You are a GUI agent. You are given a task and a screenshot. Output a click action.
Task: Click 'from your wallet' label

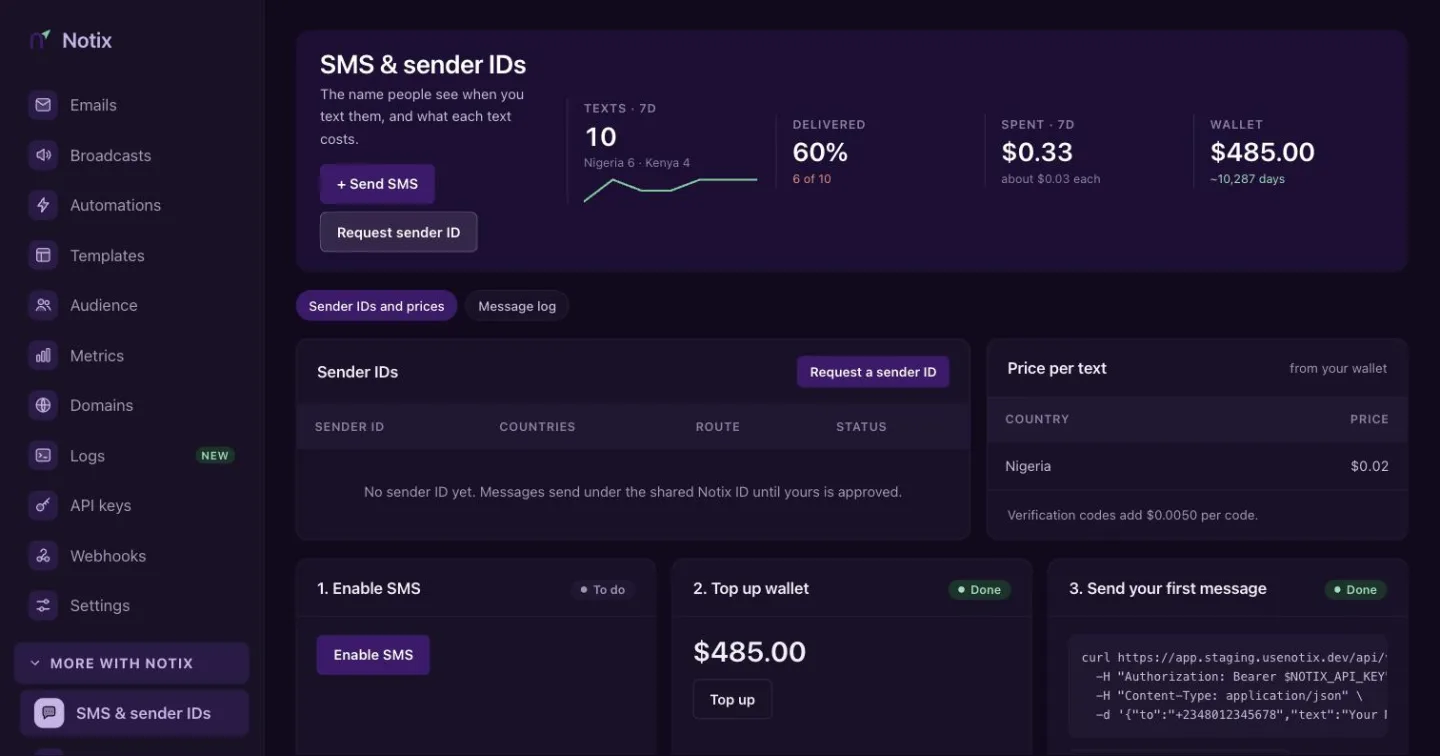coord(1338,368)
